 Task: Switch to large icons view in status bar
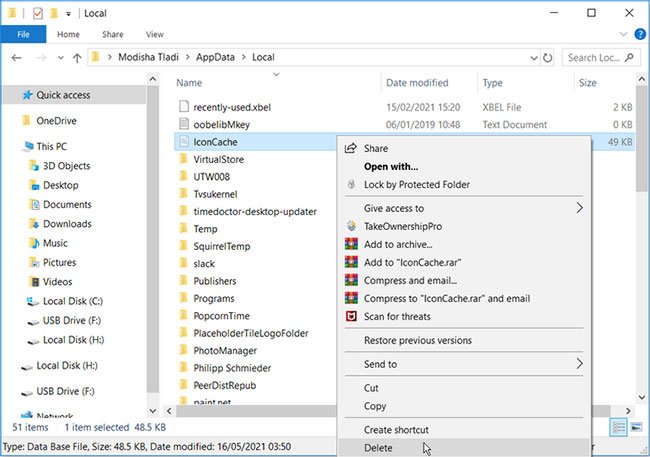point(637,427)
